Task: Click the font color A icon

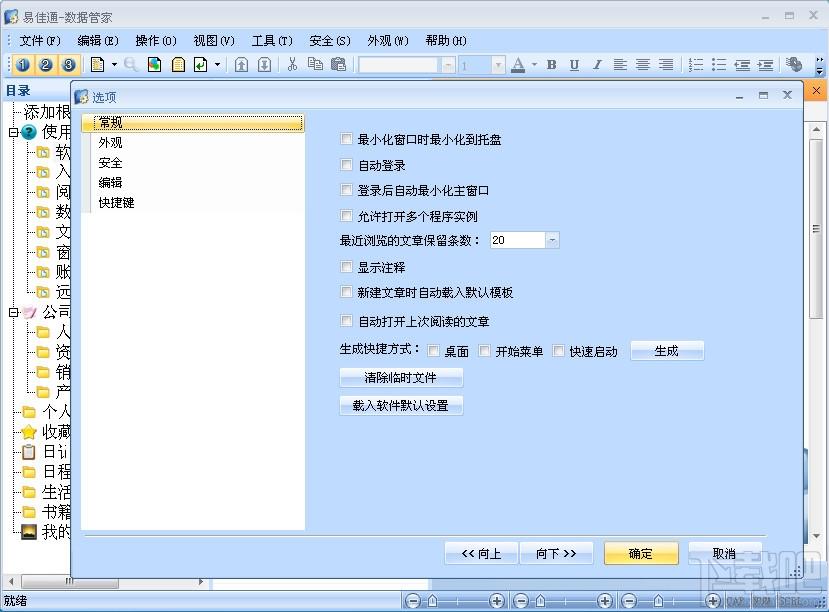Action: pyautogui.click(x=518, y=64)
